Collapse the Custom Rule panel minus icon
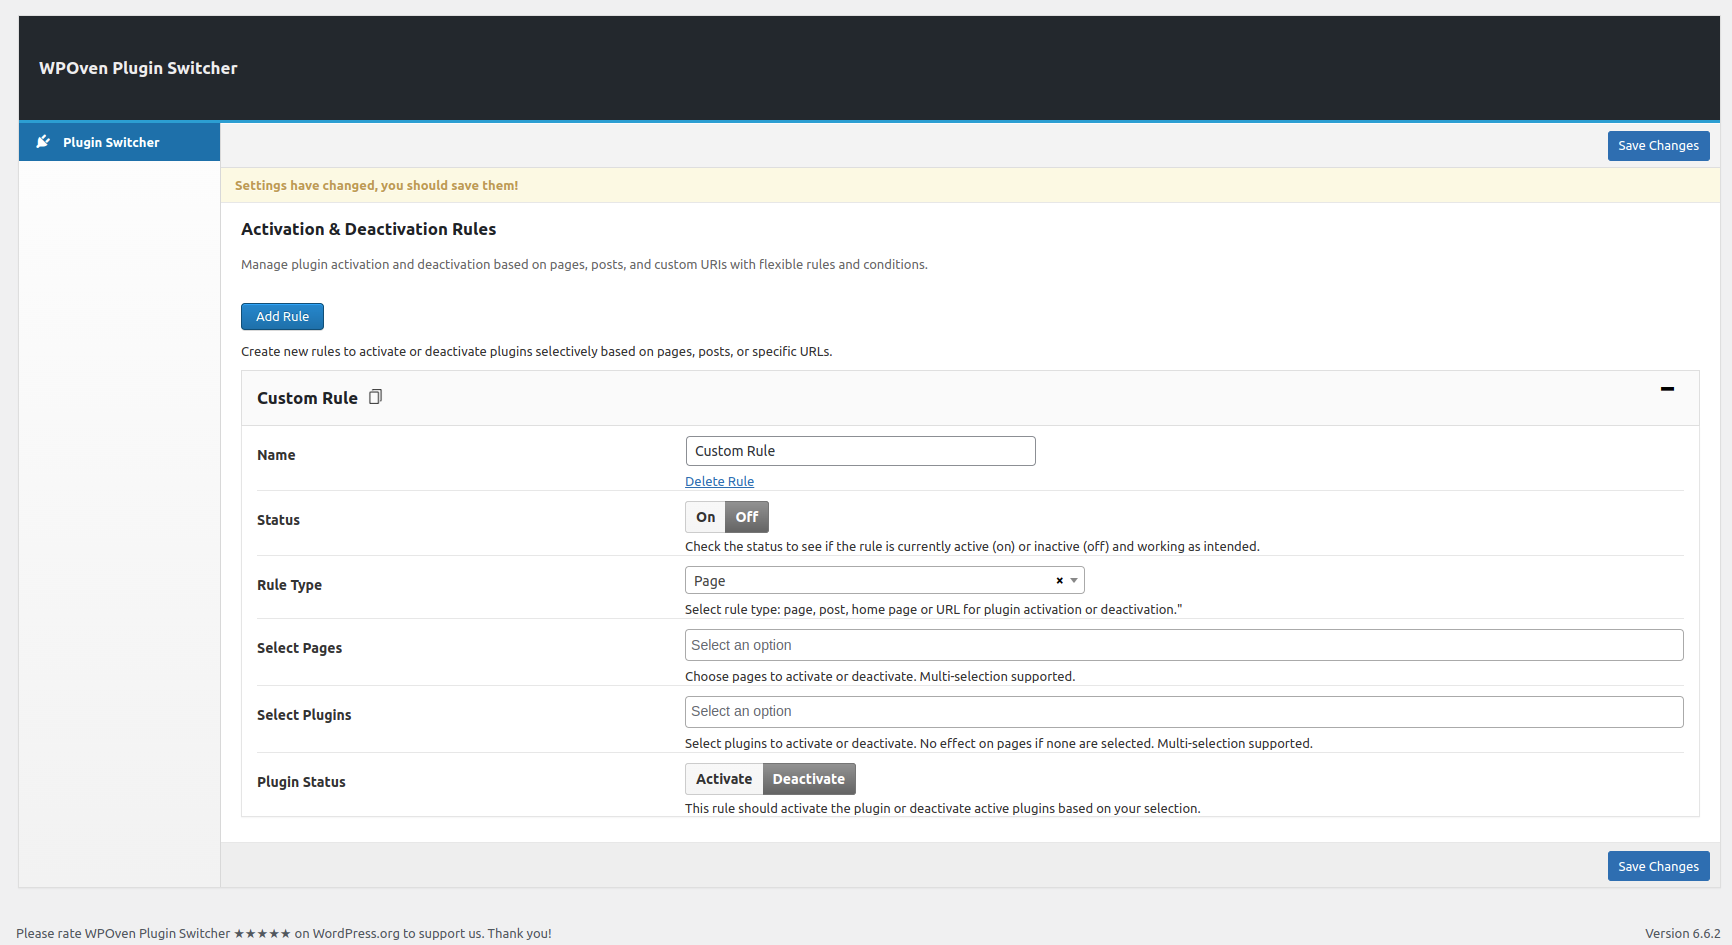 [1667, 388]
